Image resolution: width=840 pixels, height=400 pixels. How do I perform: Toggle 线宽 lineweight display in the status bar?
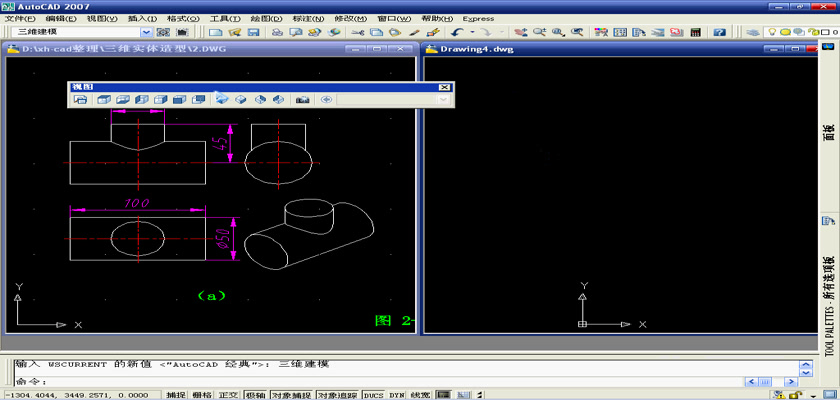tap(421, 395)
